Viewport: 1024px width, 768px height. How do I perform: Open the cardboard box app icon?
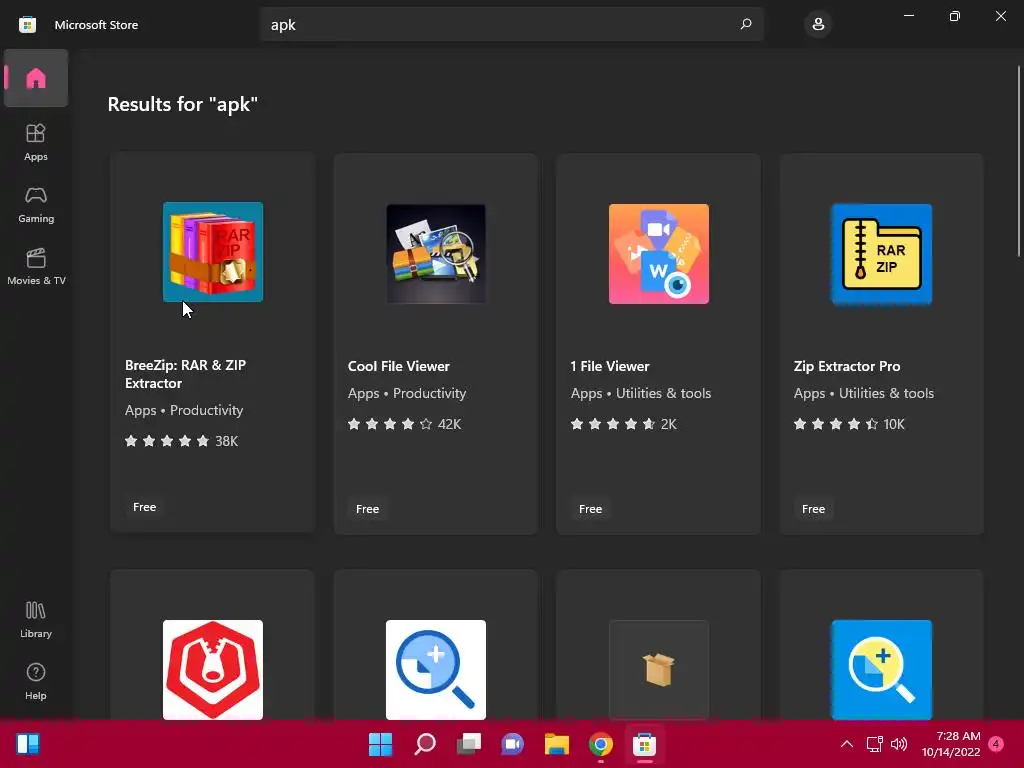659,670
